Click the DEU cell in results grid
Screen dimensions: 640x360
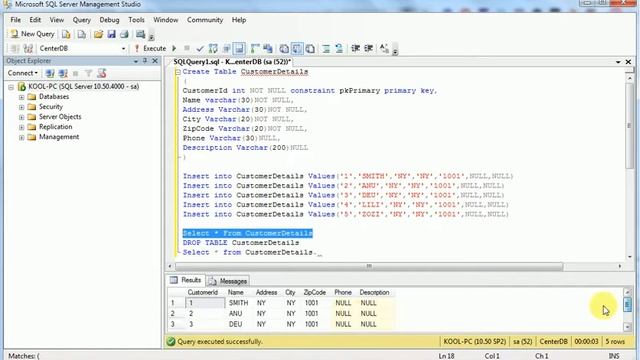click(x=235, y=324)
